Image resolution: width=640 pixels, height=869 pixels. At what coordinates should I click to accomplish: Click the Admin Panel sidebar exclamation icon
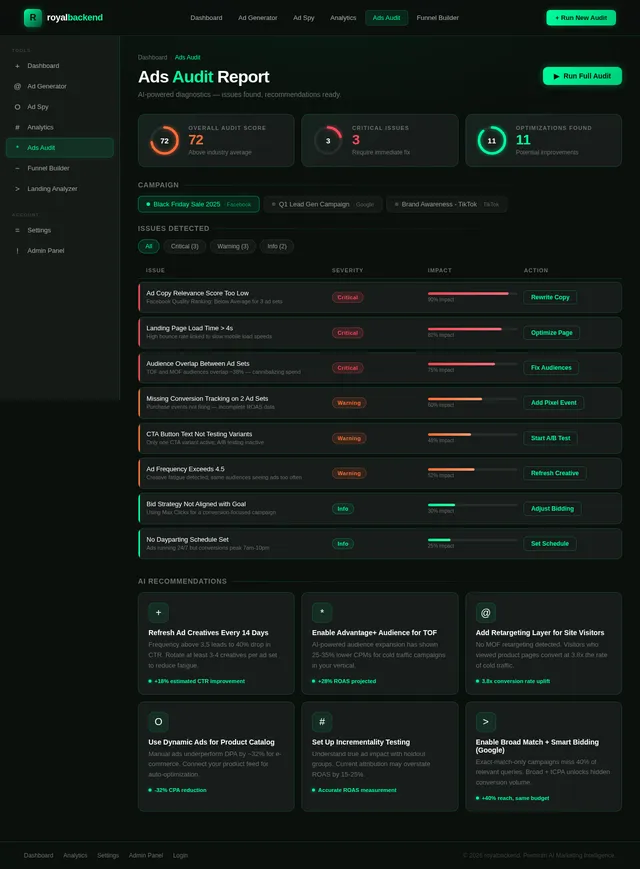tap(17, 251)
